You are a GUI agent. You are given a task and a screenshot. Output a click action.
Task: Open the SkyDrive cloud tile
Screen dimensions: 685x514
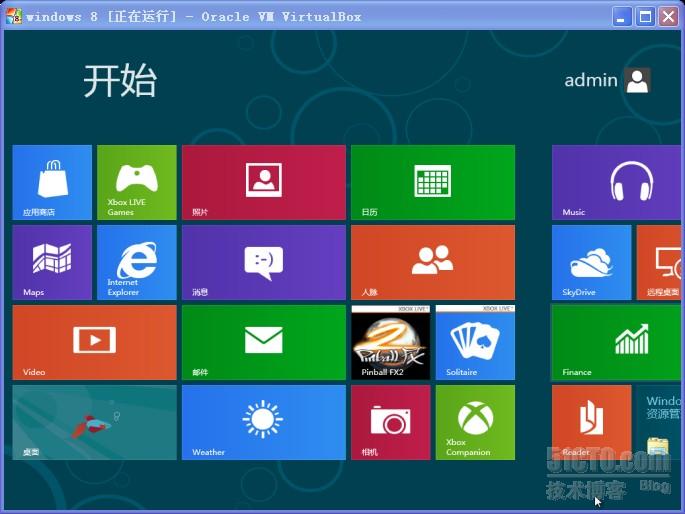[592, 262]
